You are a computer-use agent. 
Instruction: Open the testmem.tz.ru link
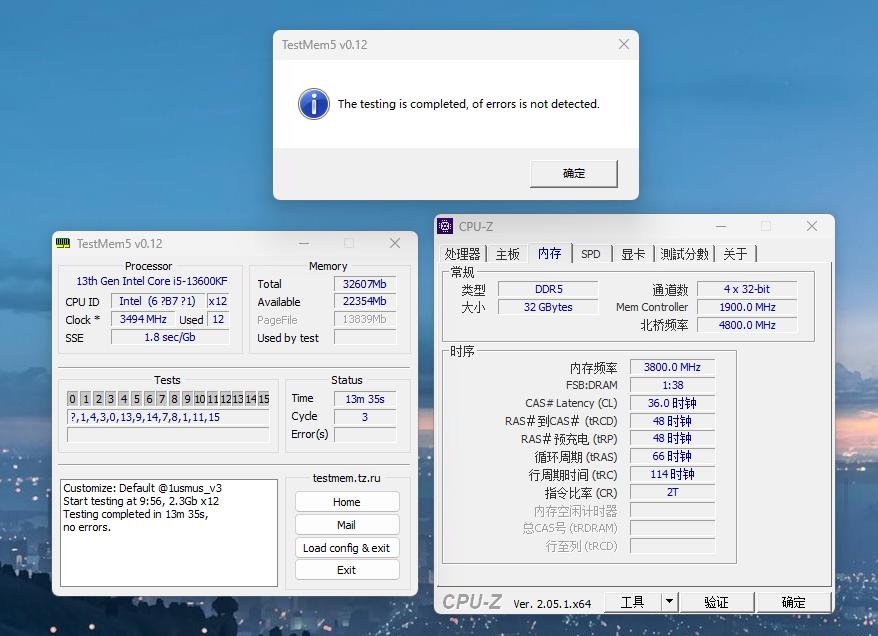click(345, 480)
